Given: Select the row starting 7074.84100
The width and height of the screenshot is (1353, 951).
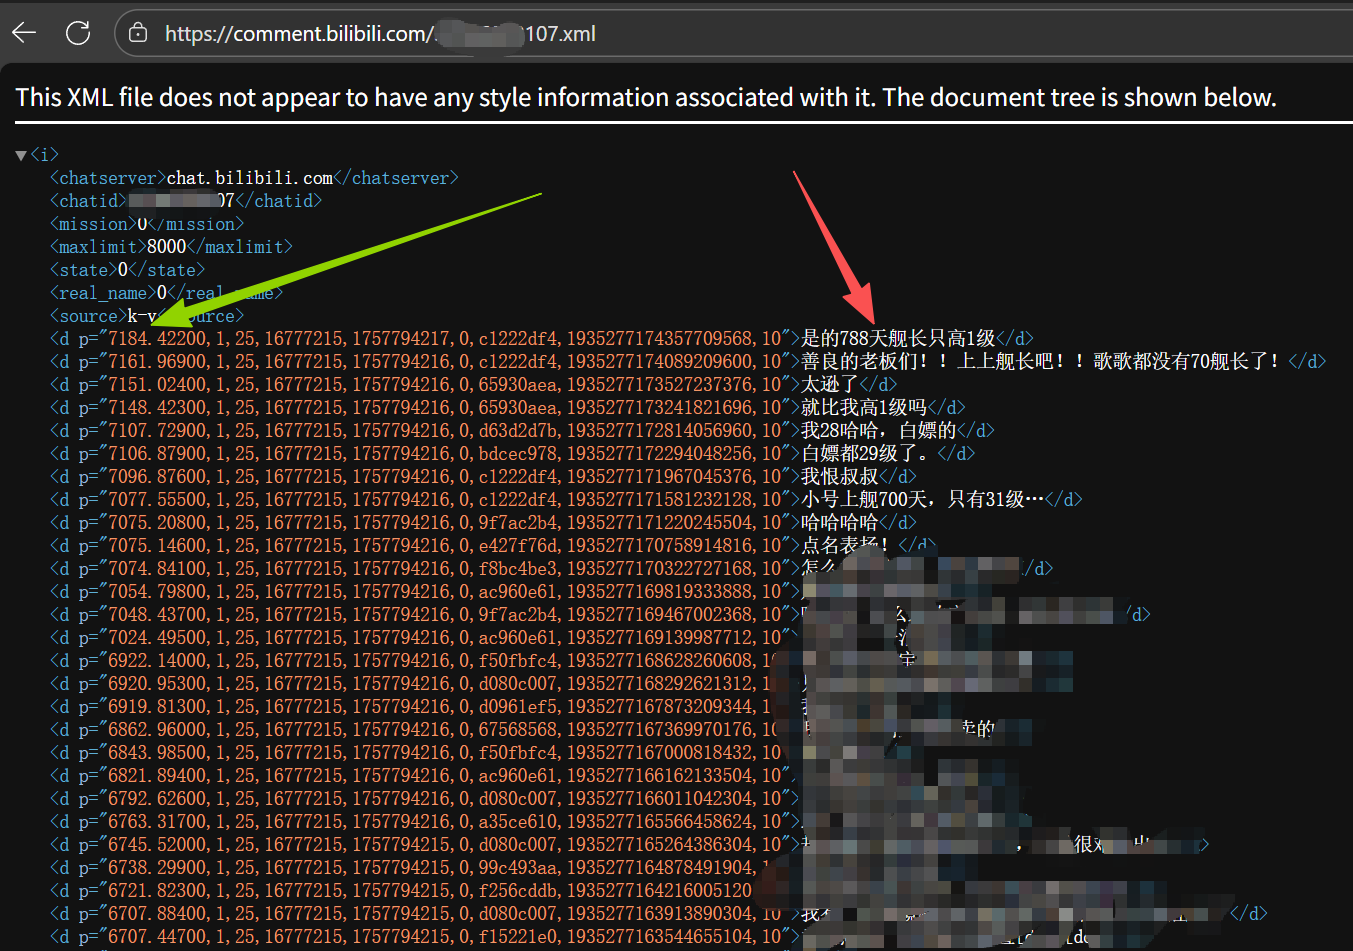Looking at the screenshot, I should [551, 569].
